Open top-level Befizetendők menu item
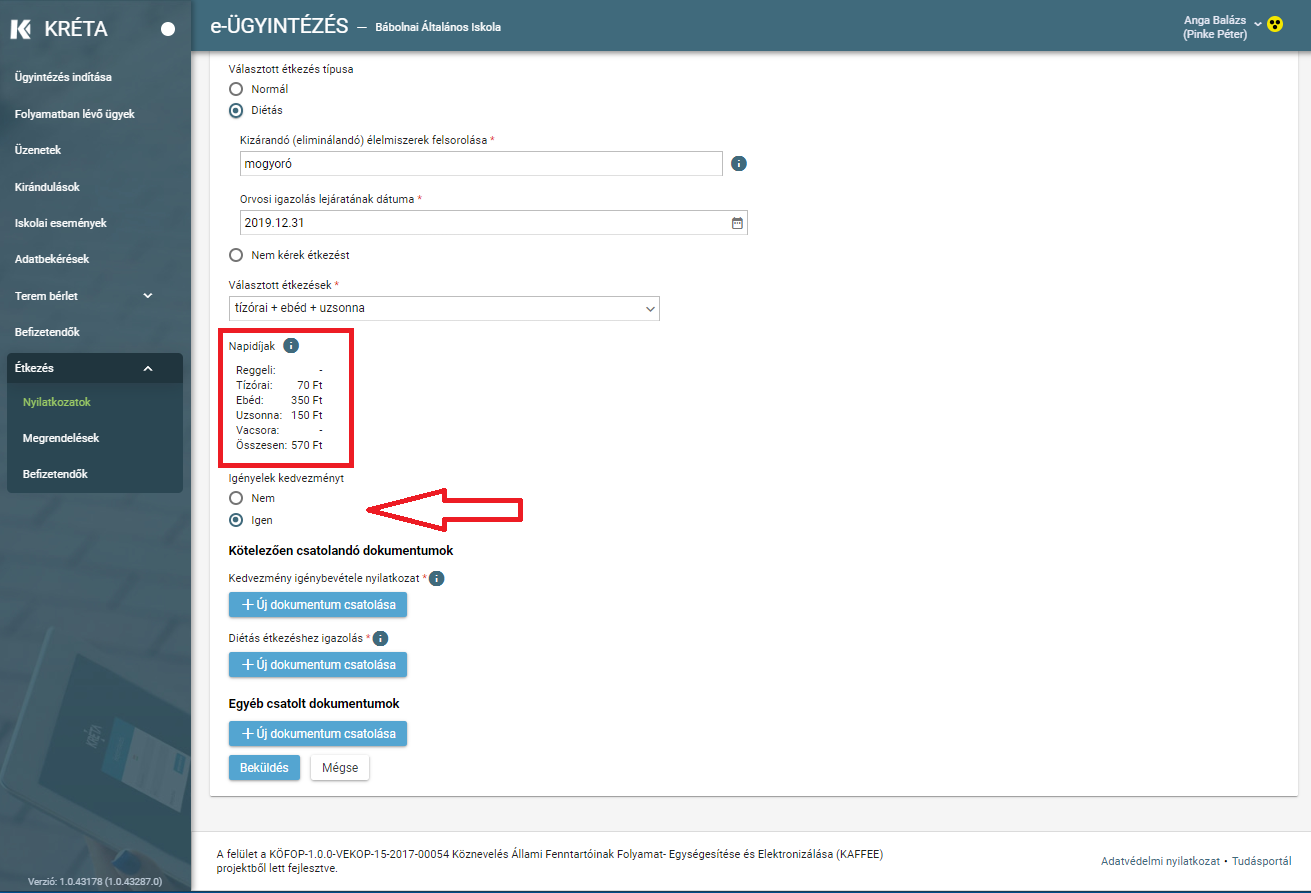 coord(47,332)
